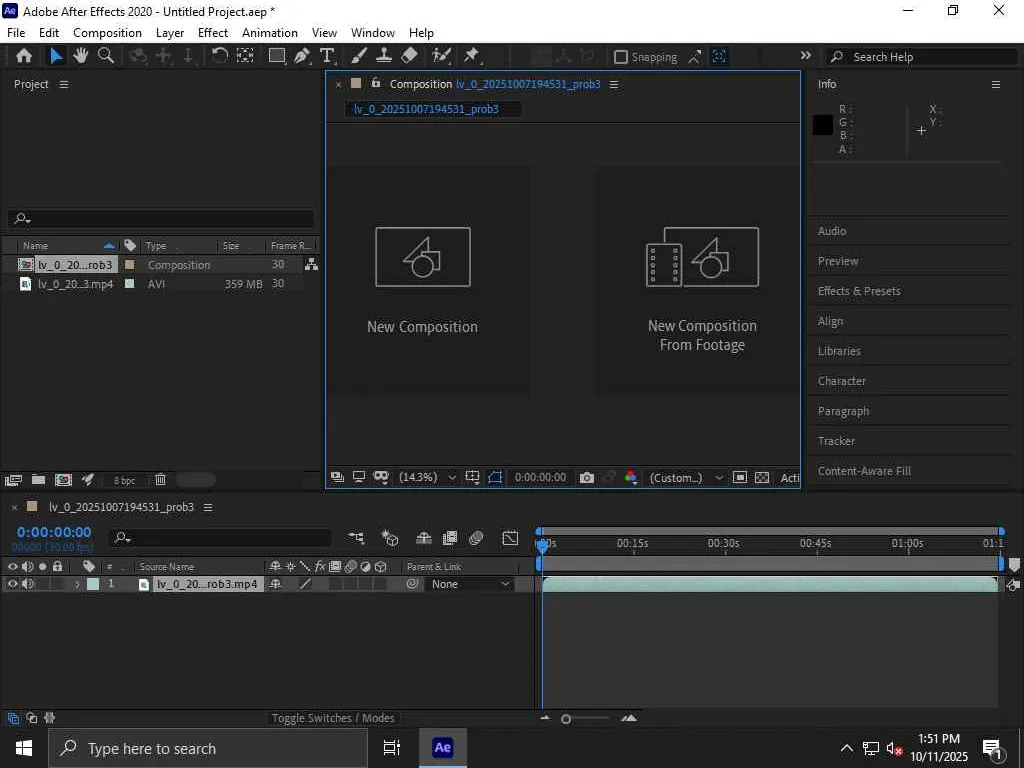Create a new folder in Project panel
Screen dimensions: 1024x768
pyautogui.click(x=39, y=480)
